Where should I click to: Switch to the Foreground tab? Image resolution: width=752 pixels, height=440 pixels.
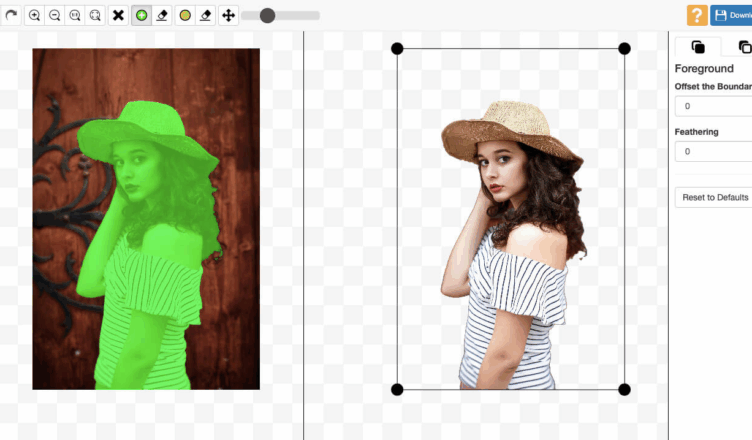point(698,47)
